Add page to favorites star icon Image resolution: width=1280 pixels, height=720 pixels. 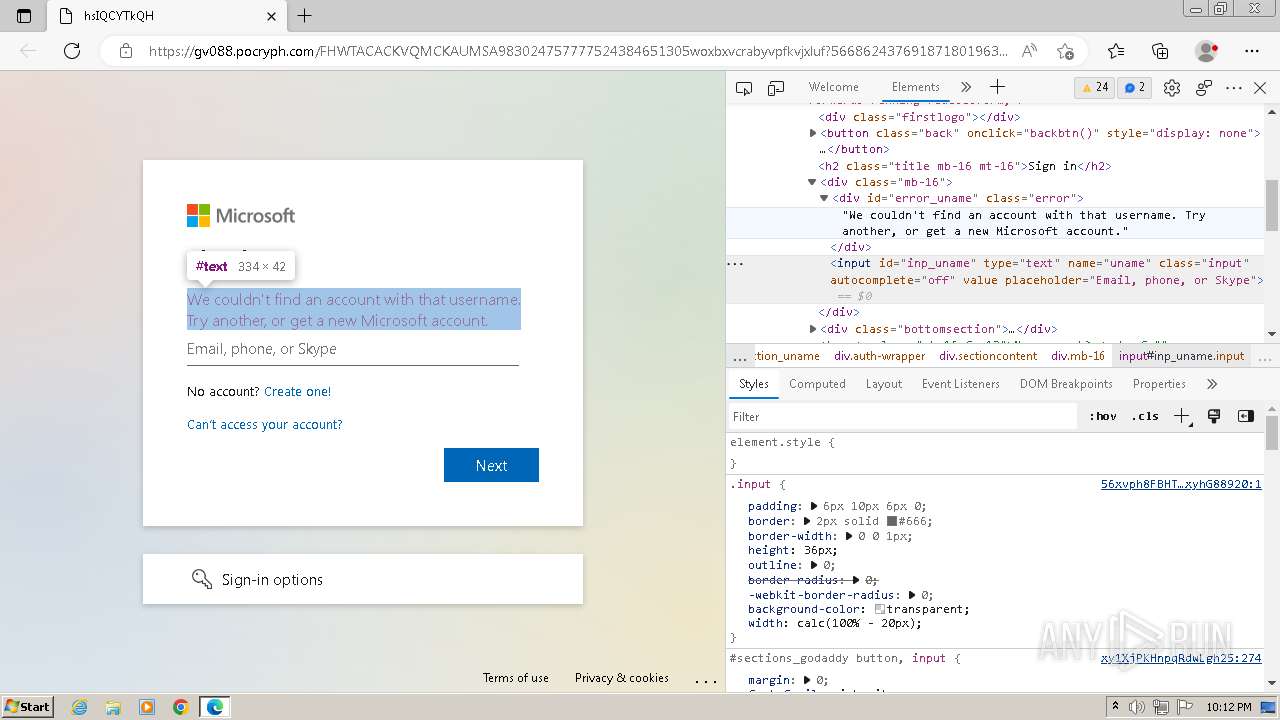pos(1066,51)
